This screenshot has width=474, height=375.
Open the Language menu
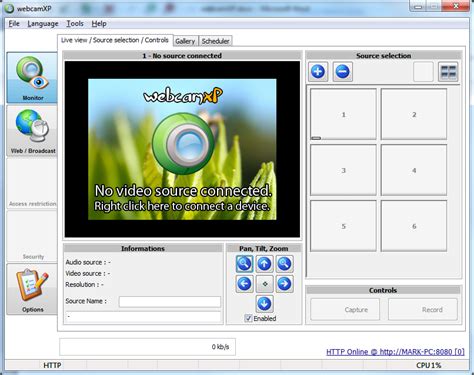point(43,24)
